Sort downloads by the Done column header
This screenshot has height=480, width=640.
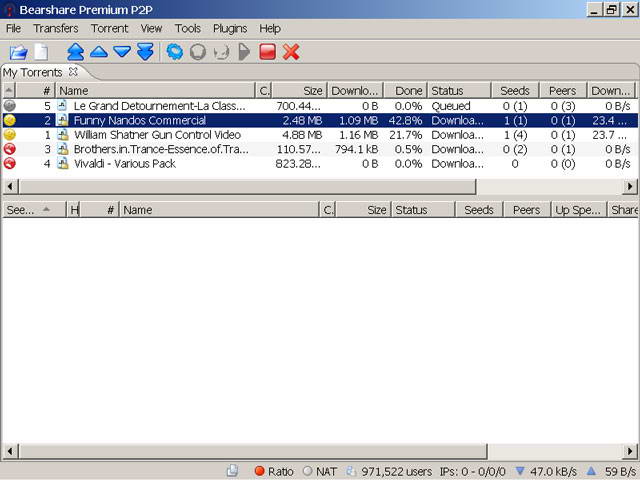point(405,90)
